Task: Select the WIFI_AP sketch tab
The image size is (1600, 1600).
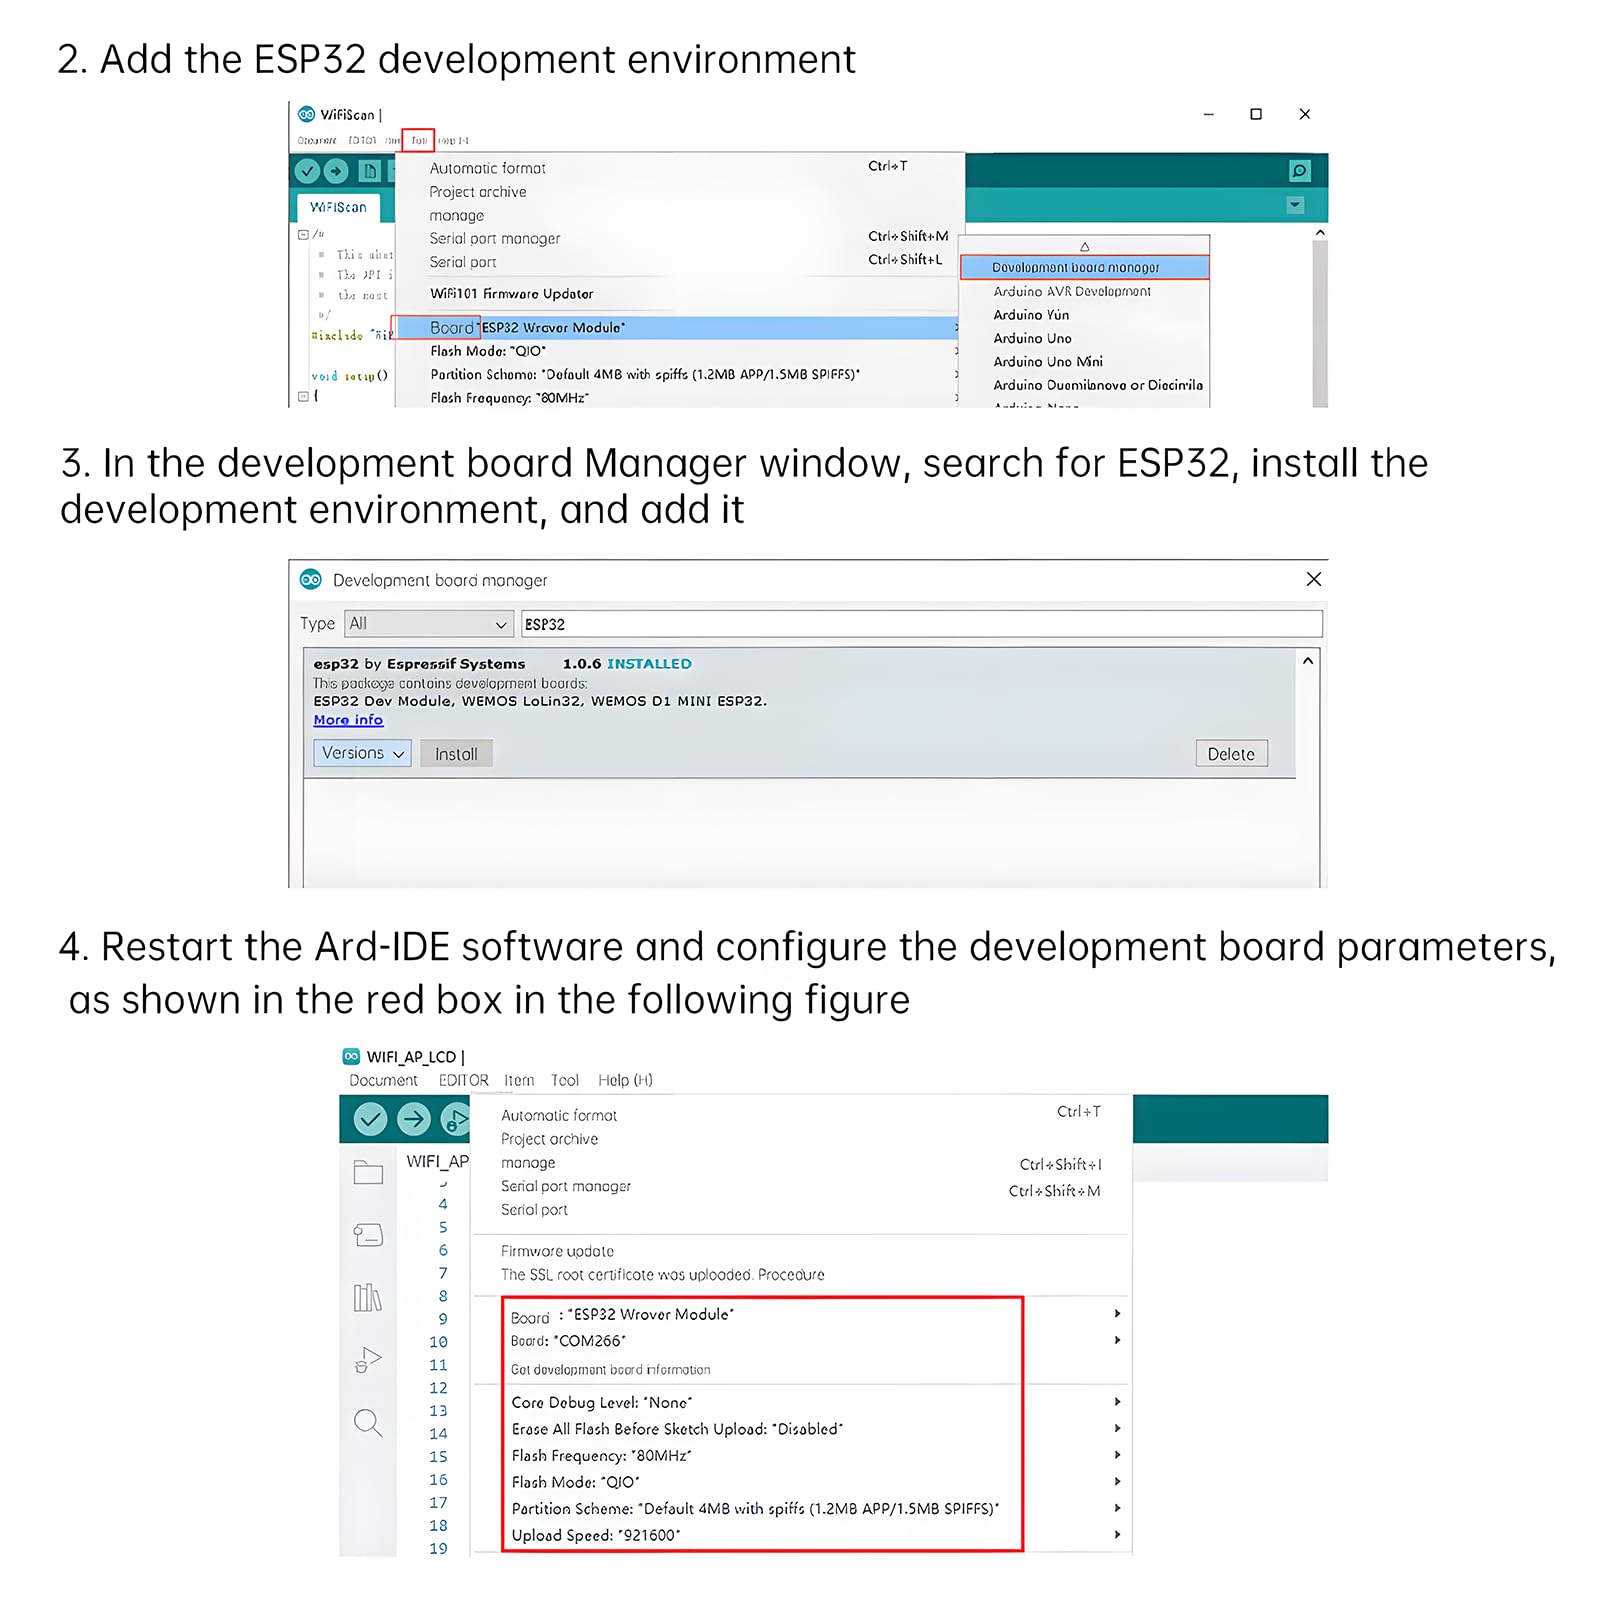Action: coord(437,1161)
